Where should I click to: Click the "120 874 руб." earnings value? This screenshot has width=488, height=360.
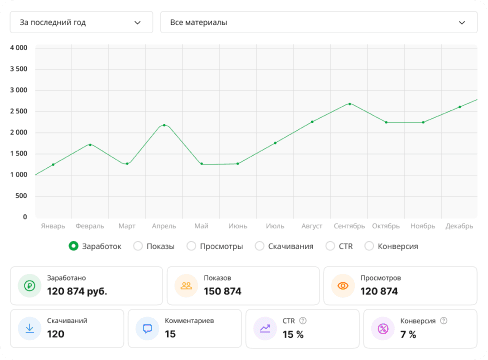77,292
